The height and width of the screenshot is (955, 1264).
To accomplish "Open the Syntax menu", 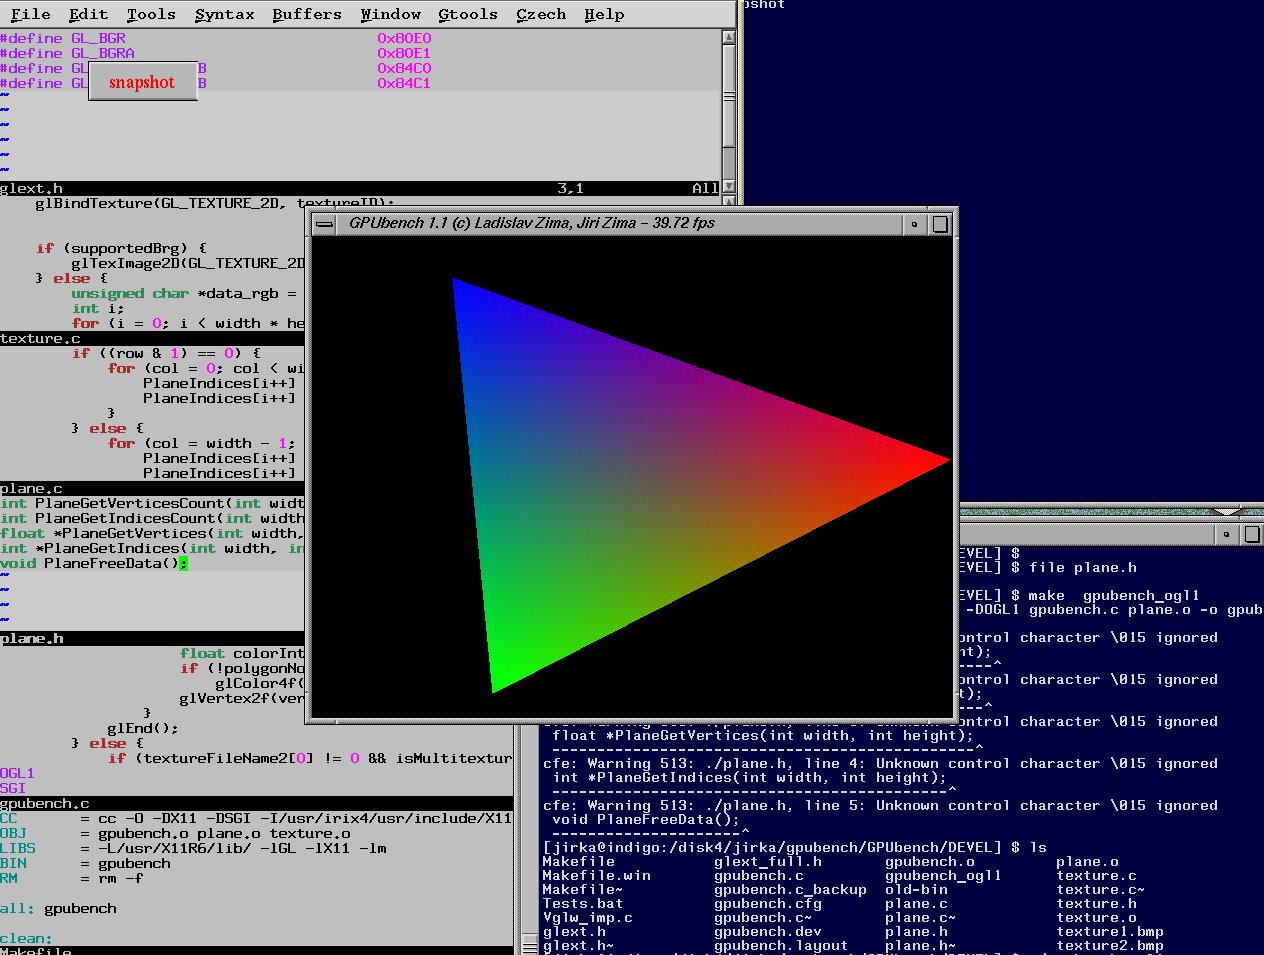I will tap(224, 14).
